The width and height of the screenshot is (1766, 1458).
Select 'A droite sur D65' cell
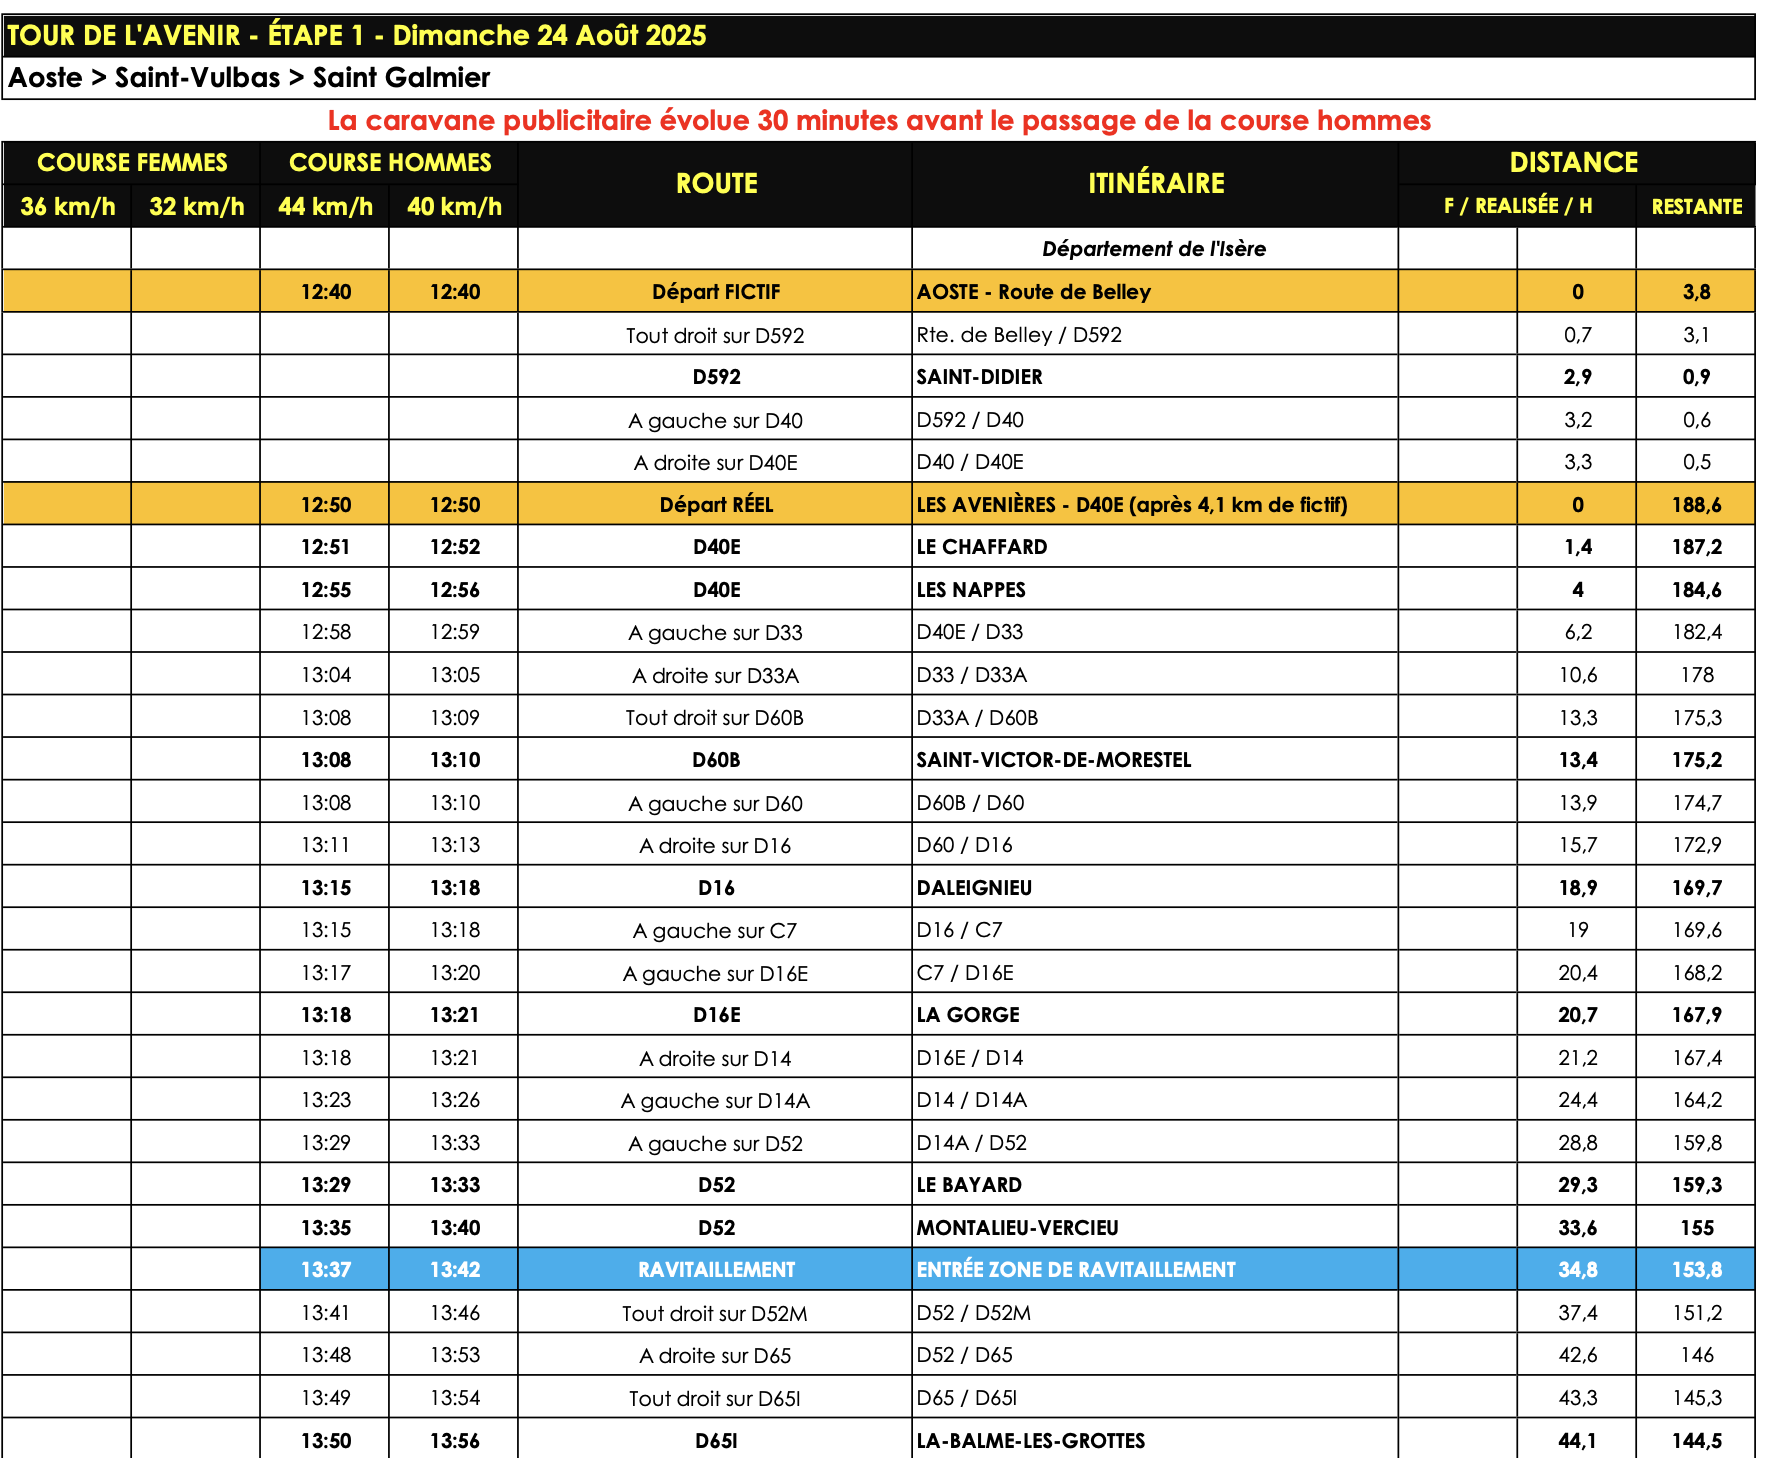pyautogui.click(x=716, y=1356)
